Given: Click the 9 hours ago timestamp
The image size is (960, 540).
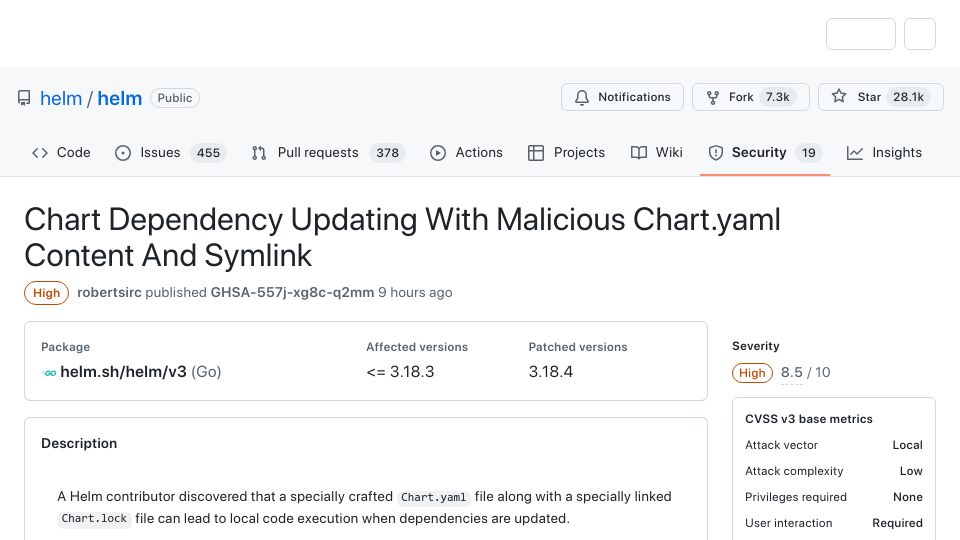Looking at the screenshot, I should 415,293.
